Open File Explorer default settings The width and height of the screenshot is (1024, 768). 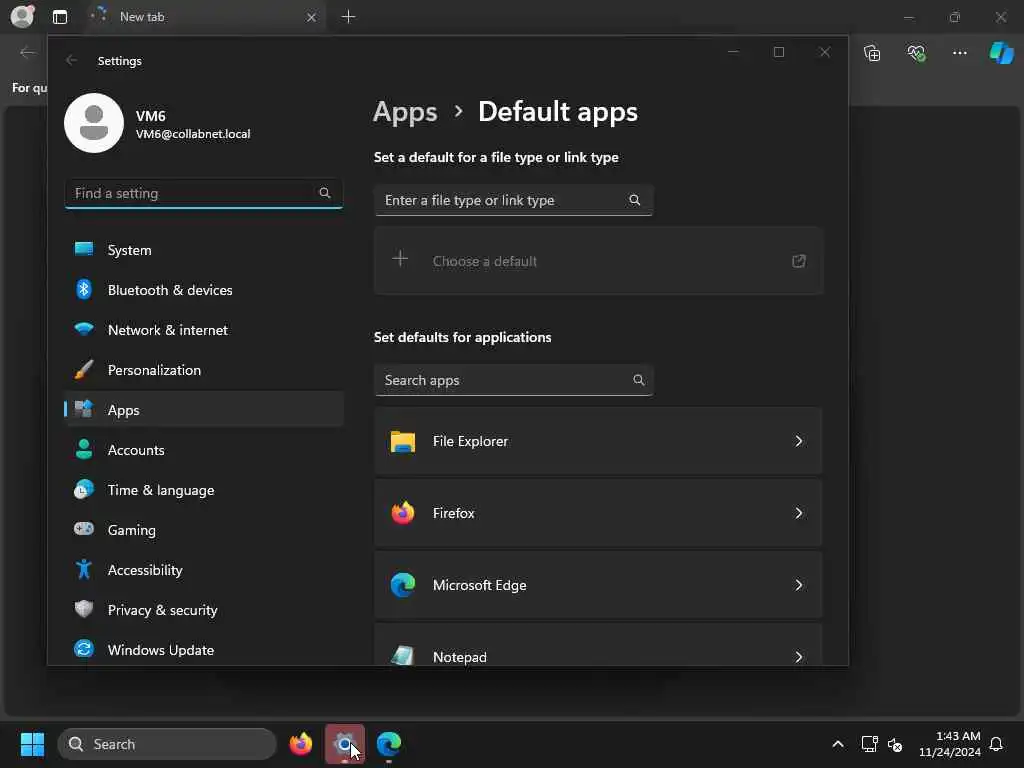pos(598,441)
